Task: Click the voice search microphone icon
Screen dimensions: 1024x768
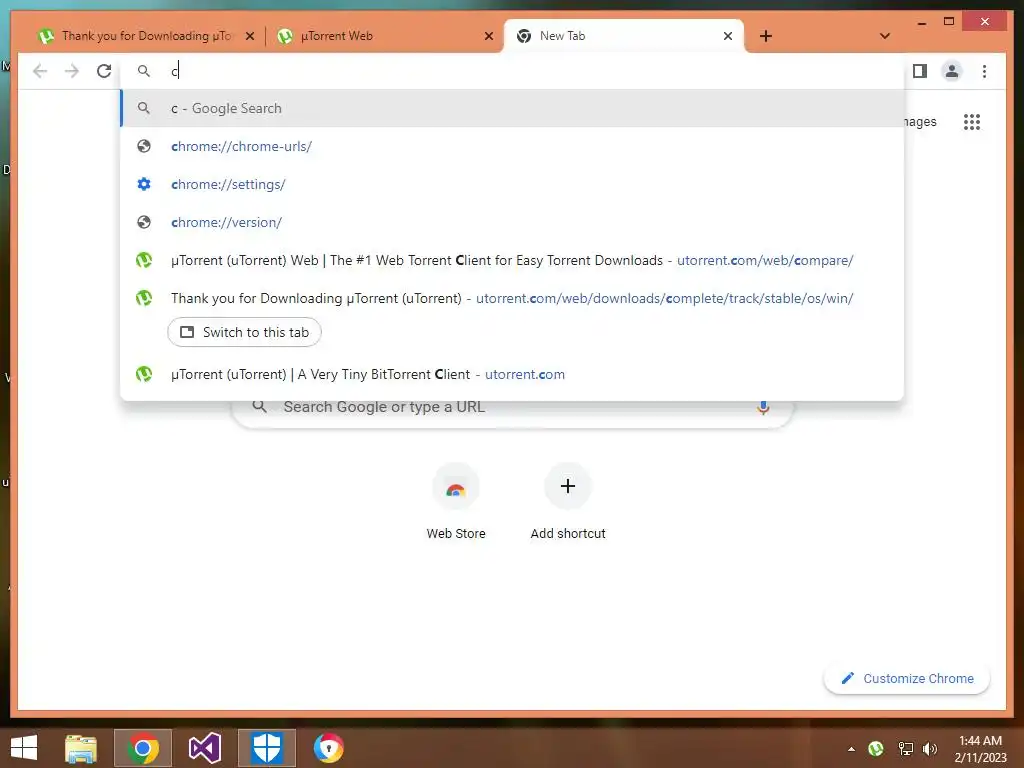Action: 763,408
